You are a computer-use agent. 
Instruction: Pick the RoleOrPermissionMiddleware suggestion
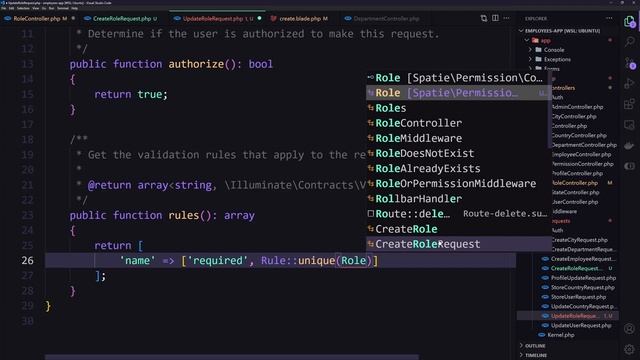(x=458, y=183)
